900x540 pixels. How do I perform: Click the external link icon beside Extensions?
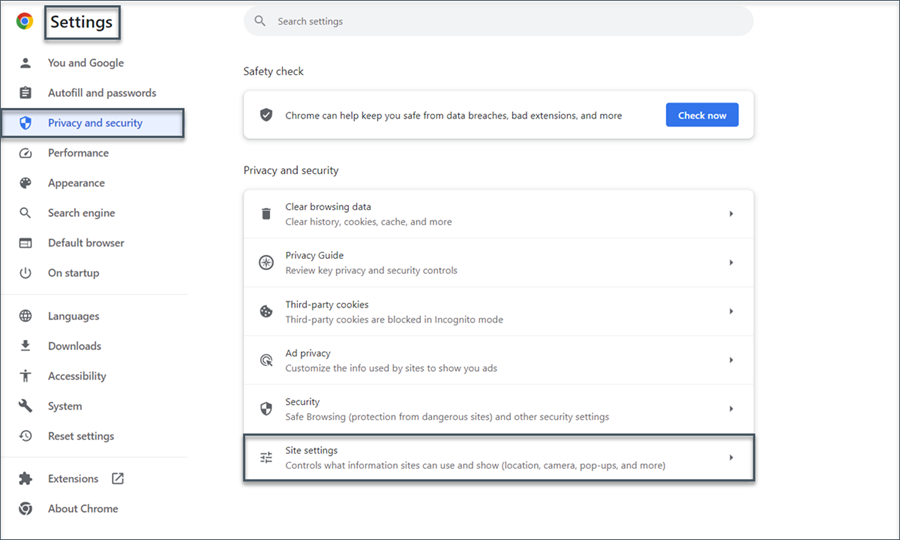click(118, 479)
